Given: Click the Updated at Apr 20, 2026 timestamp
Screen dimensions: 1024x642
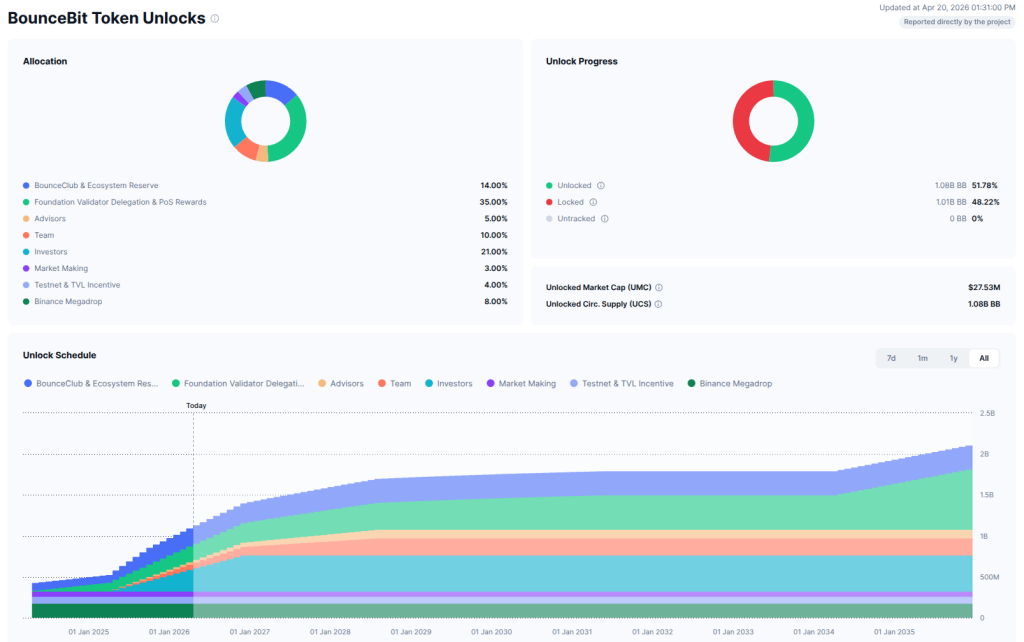Looking at the screenshot, I should [947, 8].
